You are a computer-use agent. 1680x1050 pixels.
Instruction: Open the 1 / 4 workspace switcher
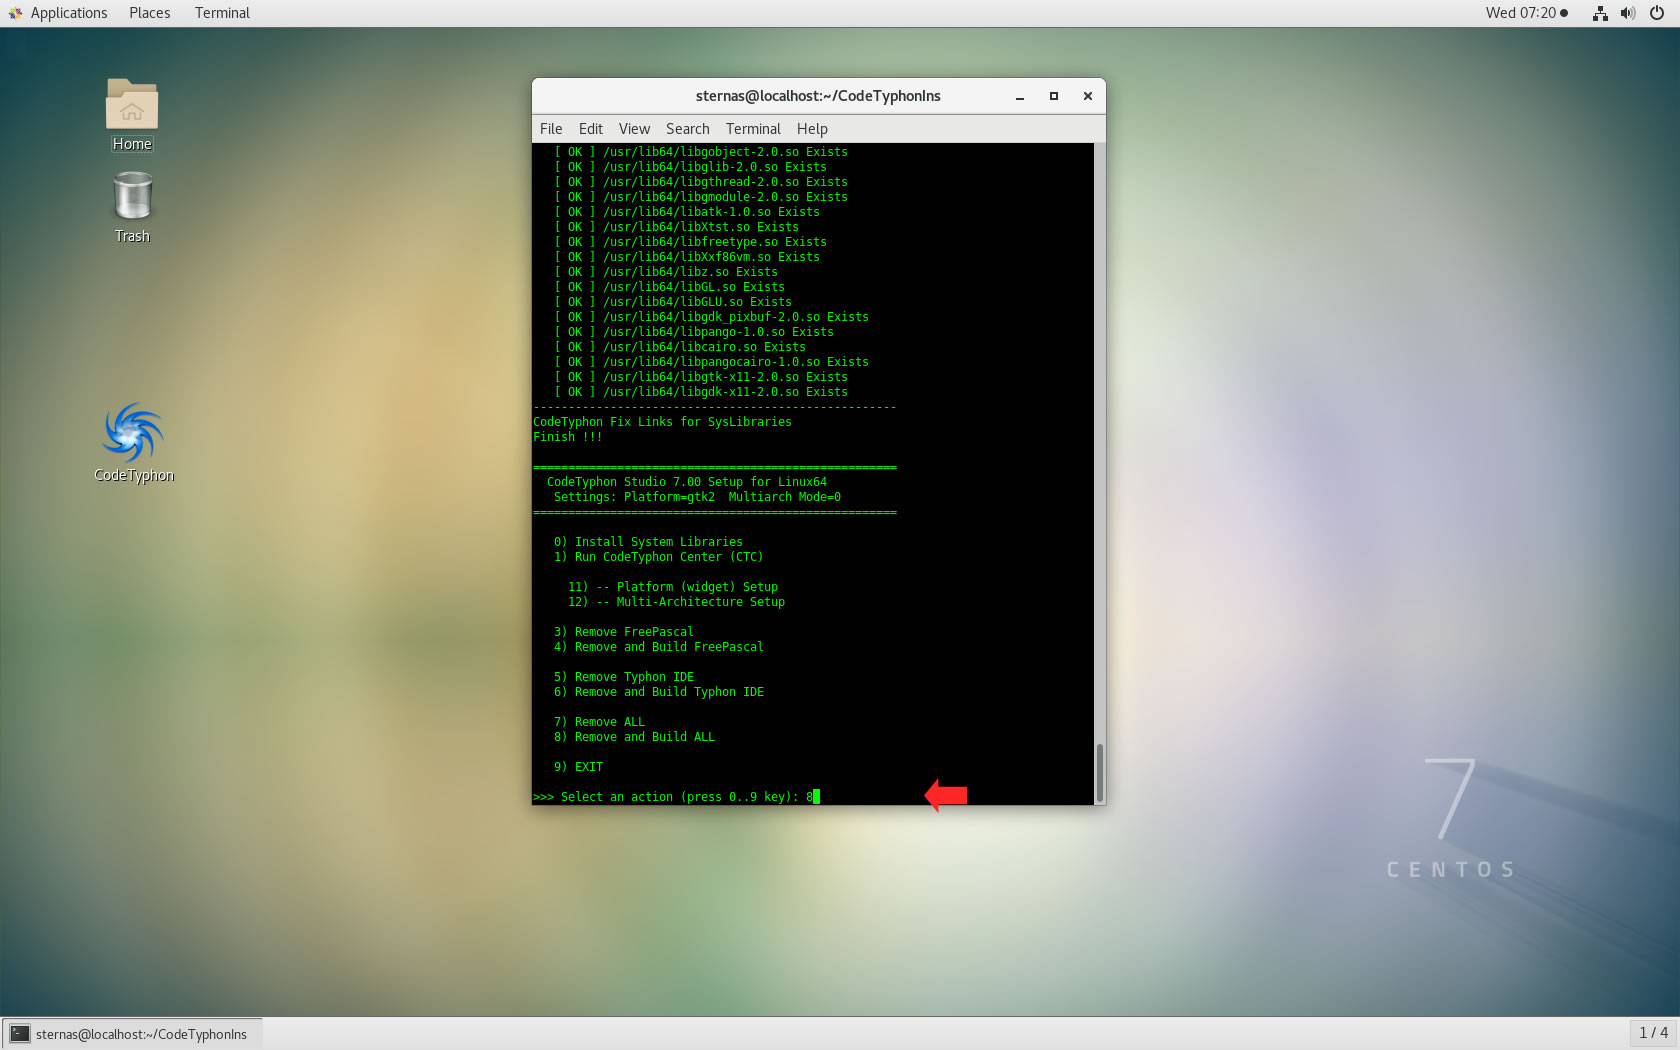(x=1653, y=1033)
